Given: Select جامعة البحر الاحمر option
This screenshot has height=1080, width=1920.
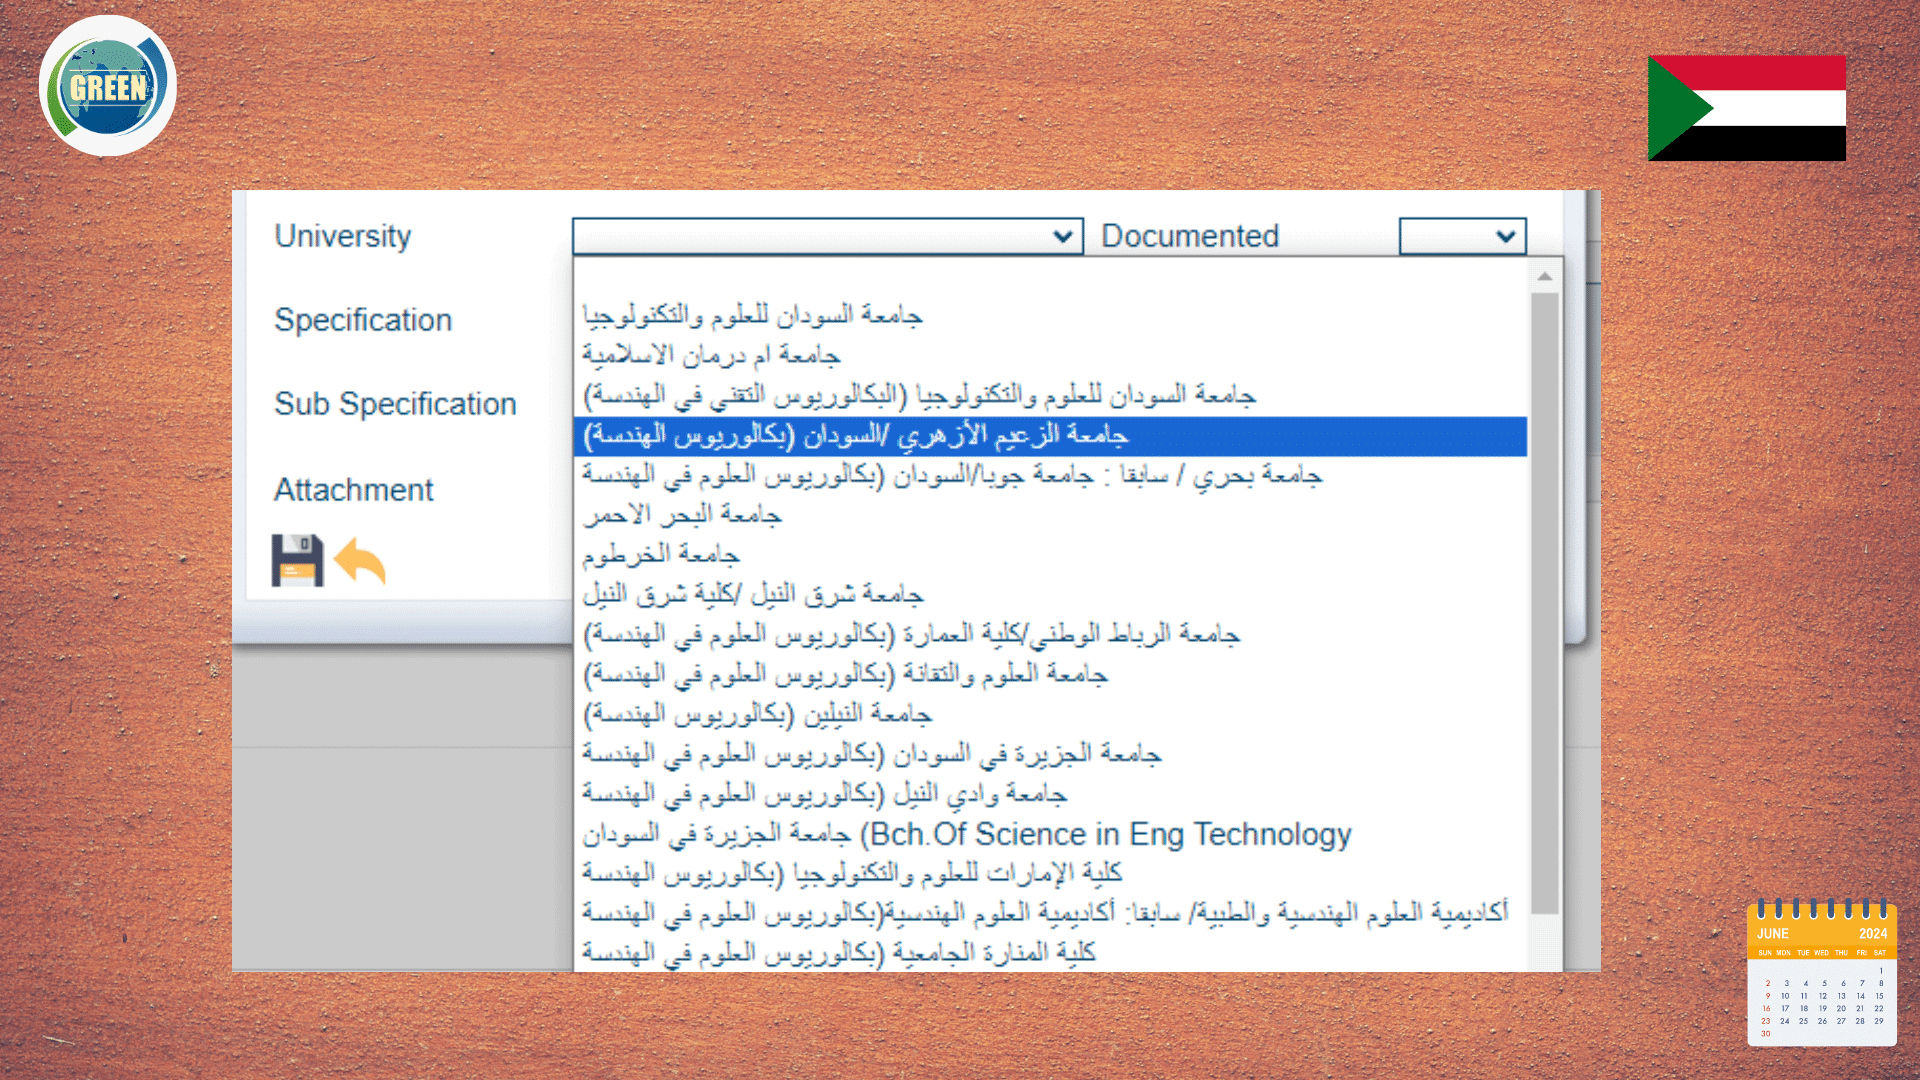Looking at the screenshot, I should [682, 516].
